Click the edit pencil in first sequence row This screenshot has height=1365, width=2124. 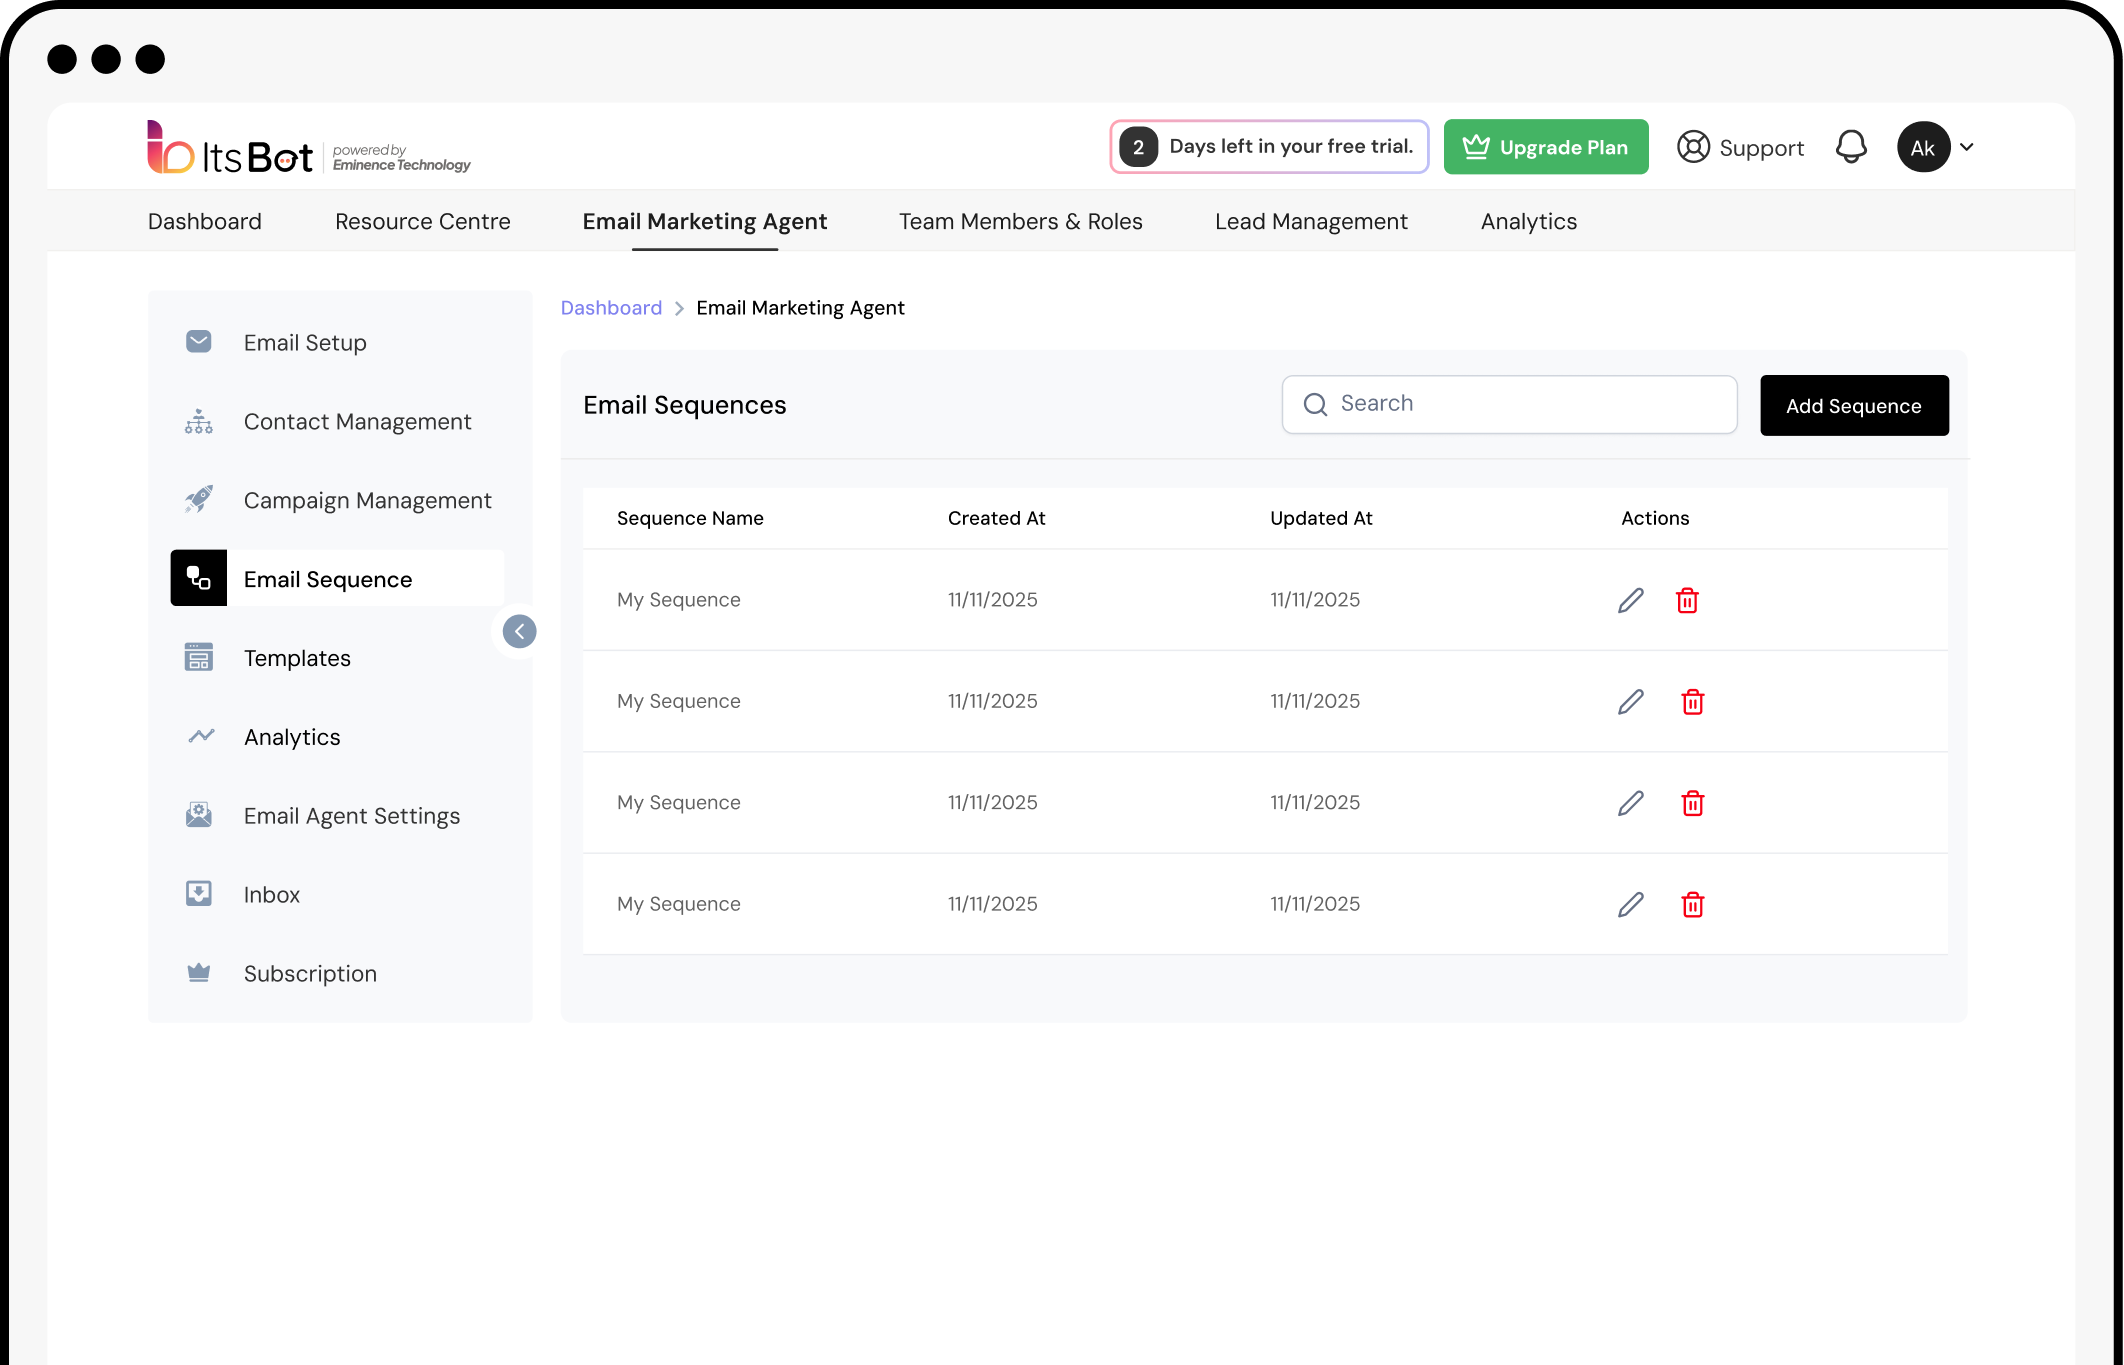(x=1631, y=600)
